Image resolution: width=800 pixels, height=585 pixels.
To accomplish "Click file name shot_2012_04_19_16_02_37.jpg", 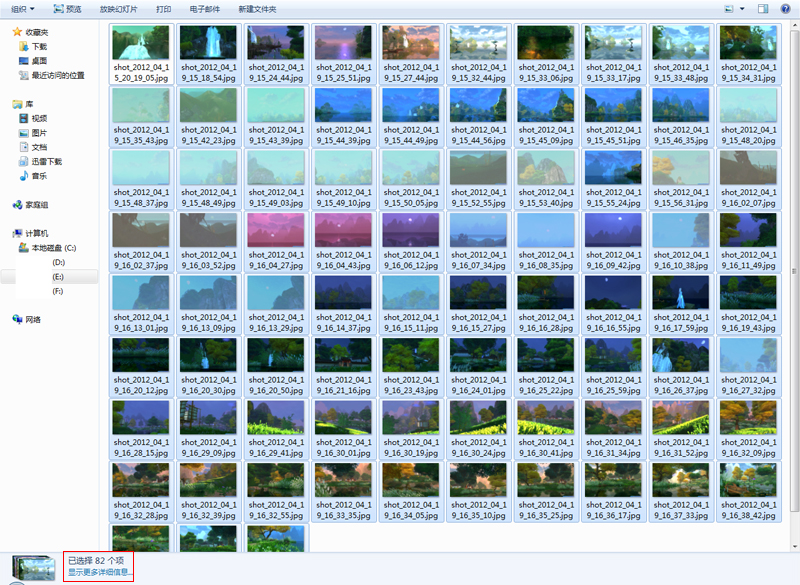I will click(x=141, y=260).
